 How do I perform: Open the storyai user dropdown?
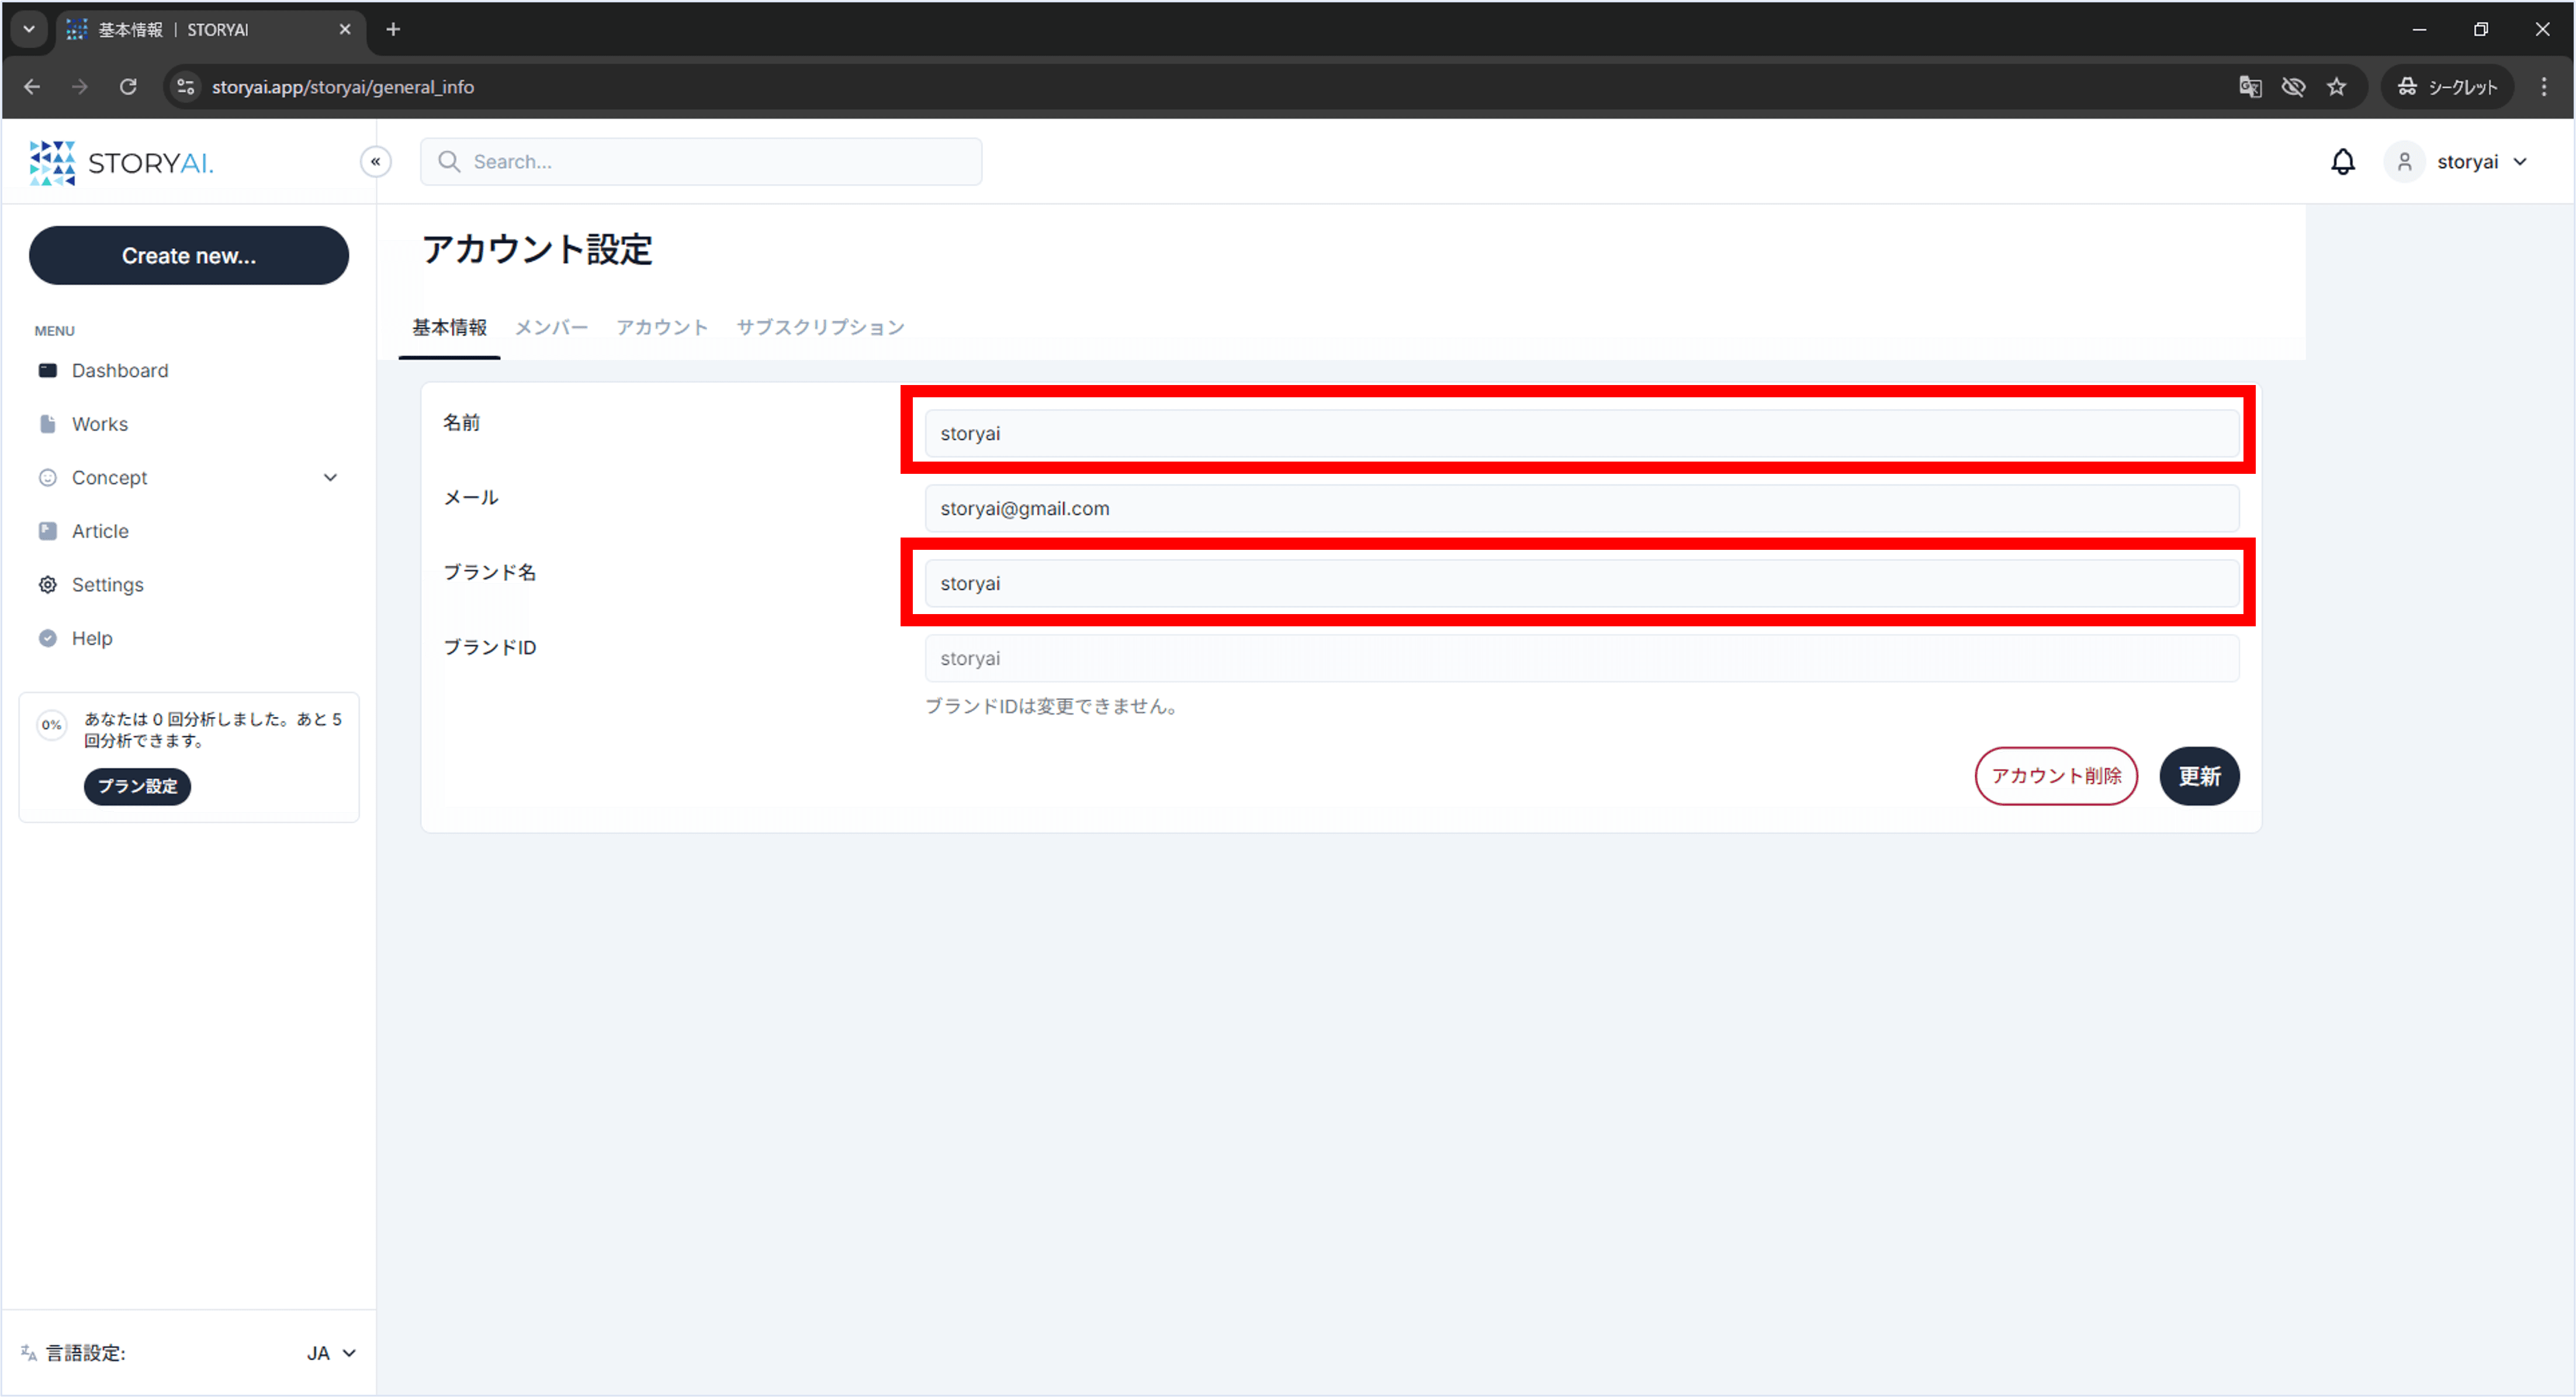point(2481,162)
